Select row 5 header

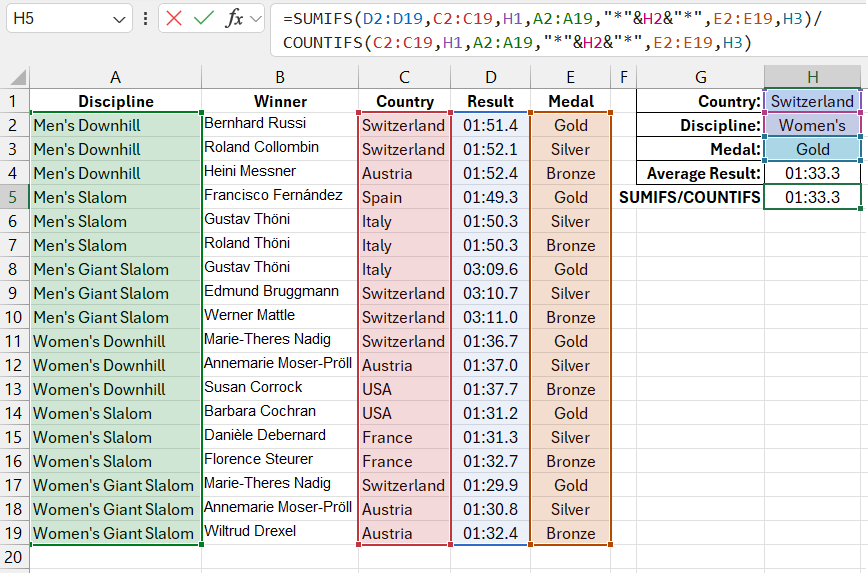14,197
